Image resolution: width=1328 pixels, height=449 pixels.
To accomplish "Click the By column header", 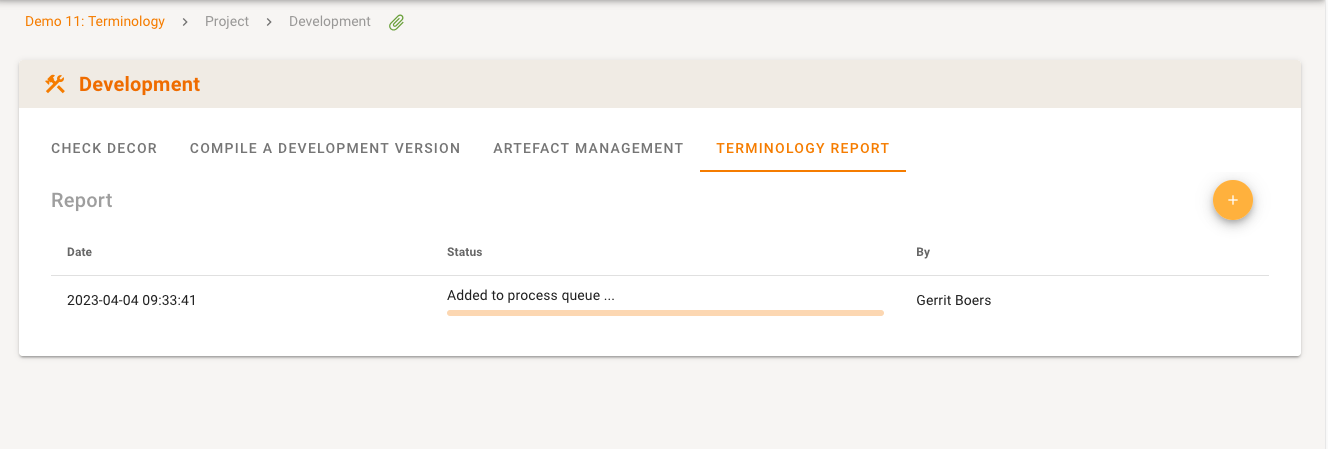I will coord(923,252).
